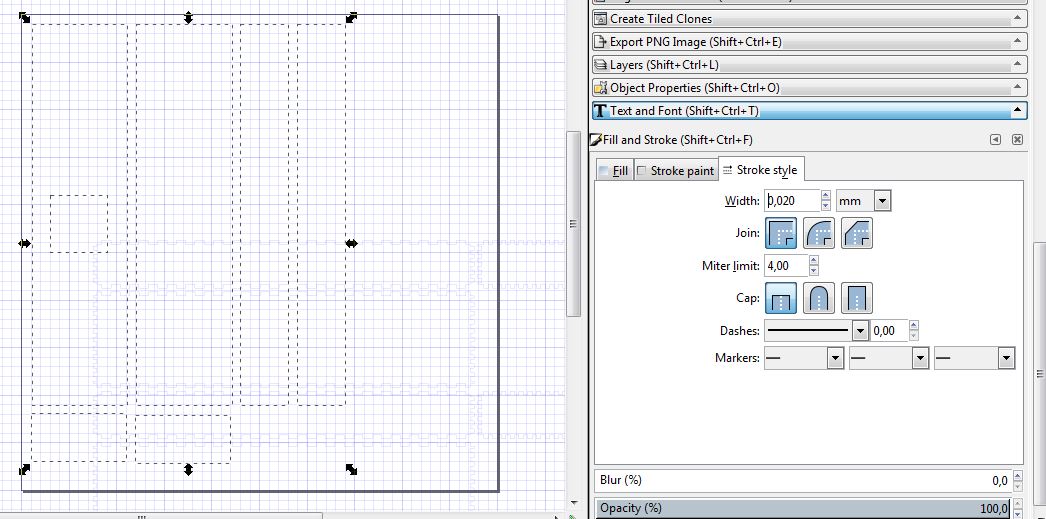Click the top-left corner scale handle
Viewport: 1046px width, 519px height.
tap(25, 17)
